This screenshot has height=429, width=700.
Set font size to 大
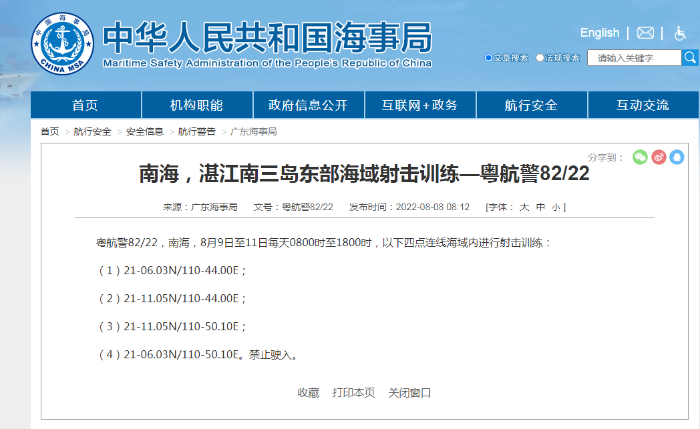524,207
